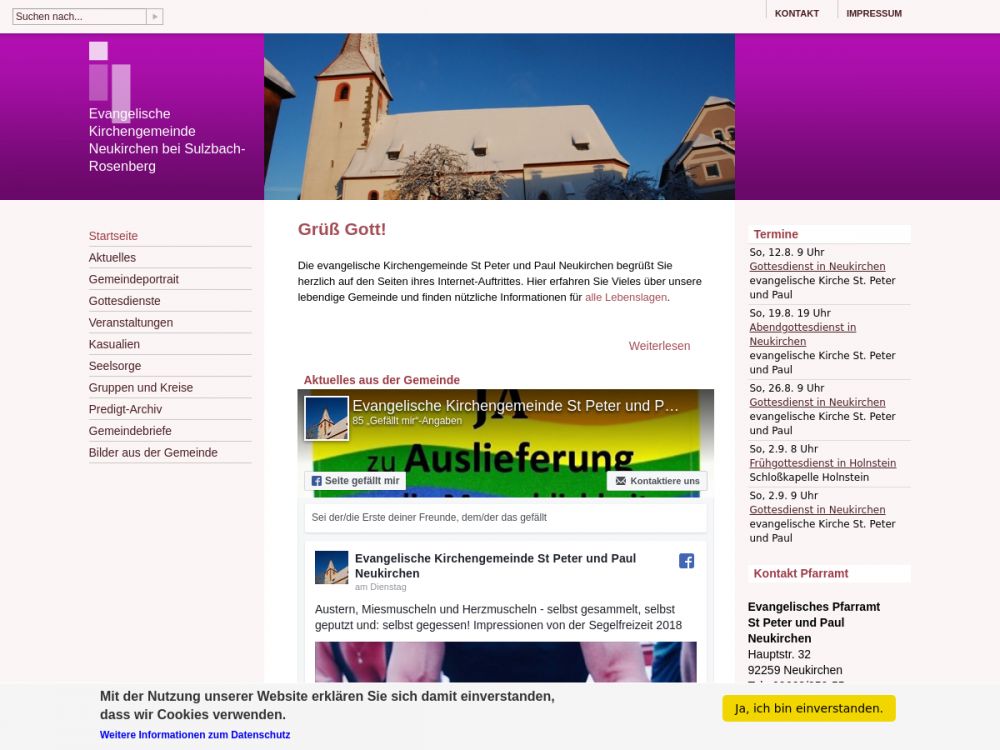Viewport: 1000px width, 750px height.
Task: Open the 'alle Lebenslagen' link
Action: (x=626, y=297)
